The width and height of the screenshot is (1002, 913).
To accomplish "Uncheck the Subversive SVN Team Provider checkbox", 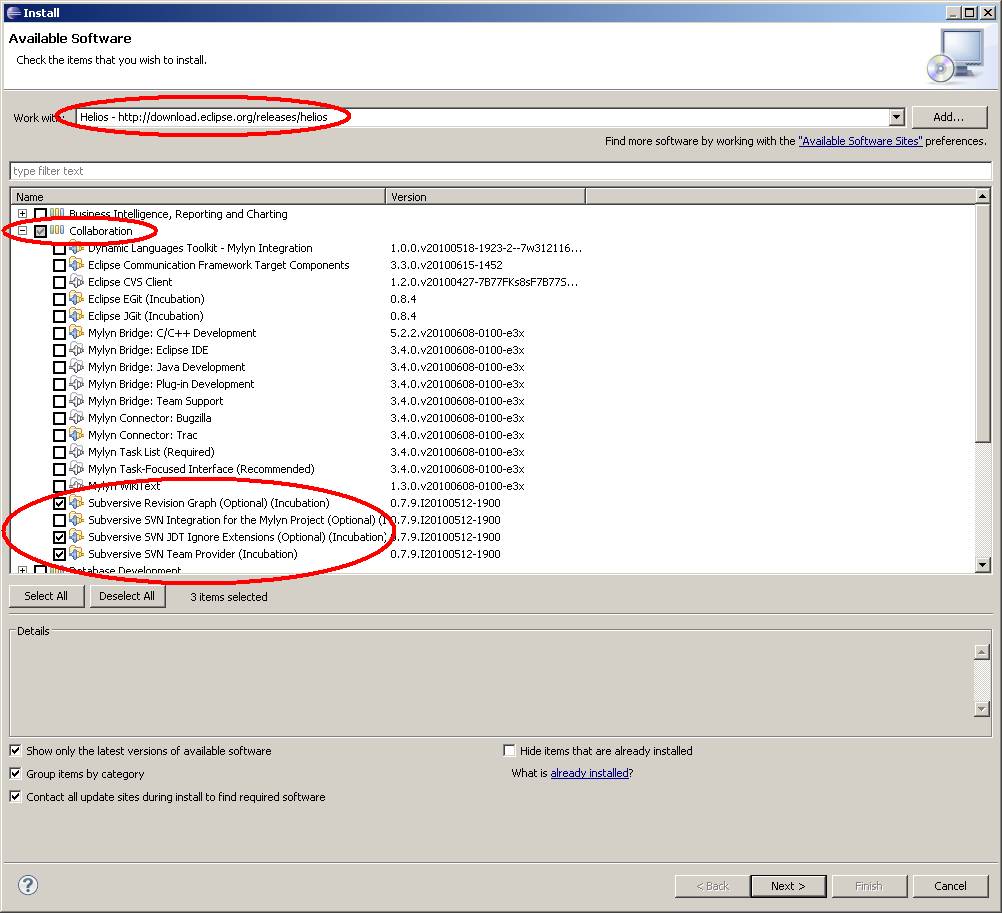I will point(59,554).
